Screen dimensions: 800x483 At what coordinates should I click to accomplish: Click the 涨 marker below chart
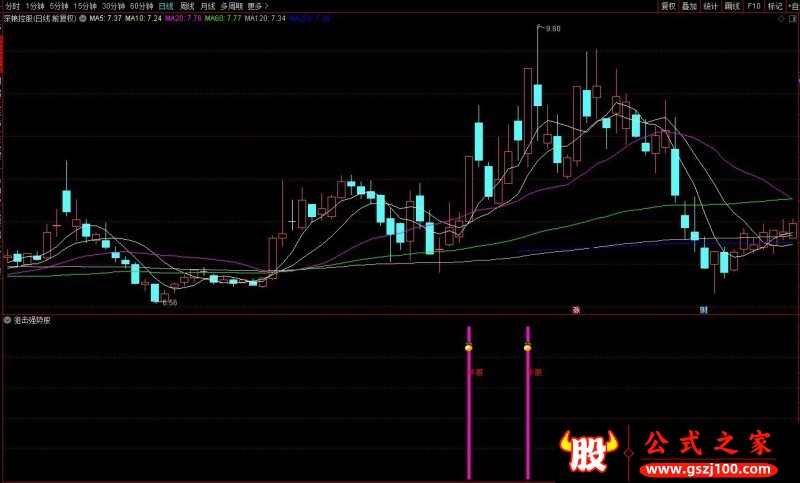point(576,310)
